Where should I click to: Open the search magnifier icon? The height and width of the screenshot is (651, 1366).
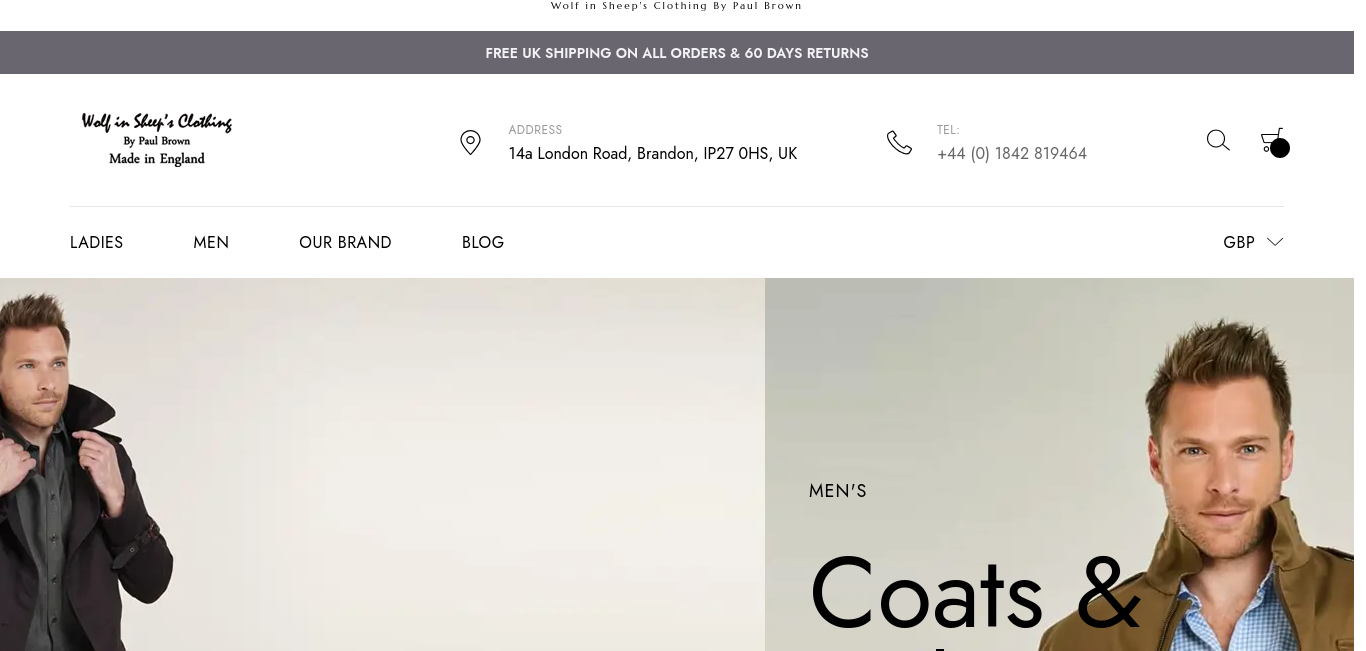coord(1218,140)
